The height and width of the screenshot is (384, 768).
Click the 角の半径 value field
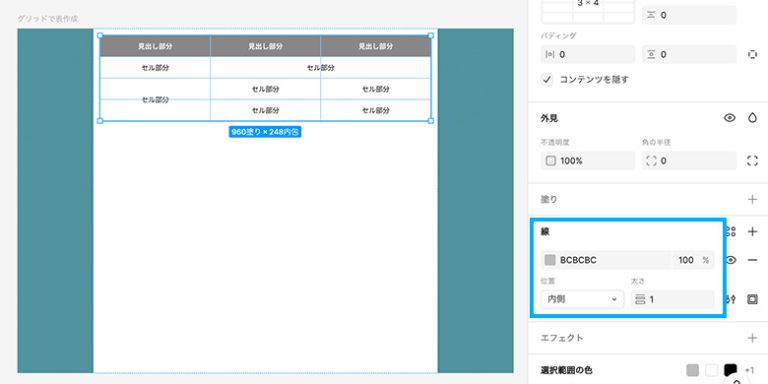(x=689, y=161)
